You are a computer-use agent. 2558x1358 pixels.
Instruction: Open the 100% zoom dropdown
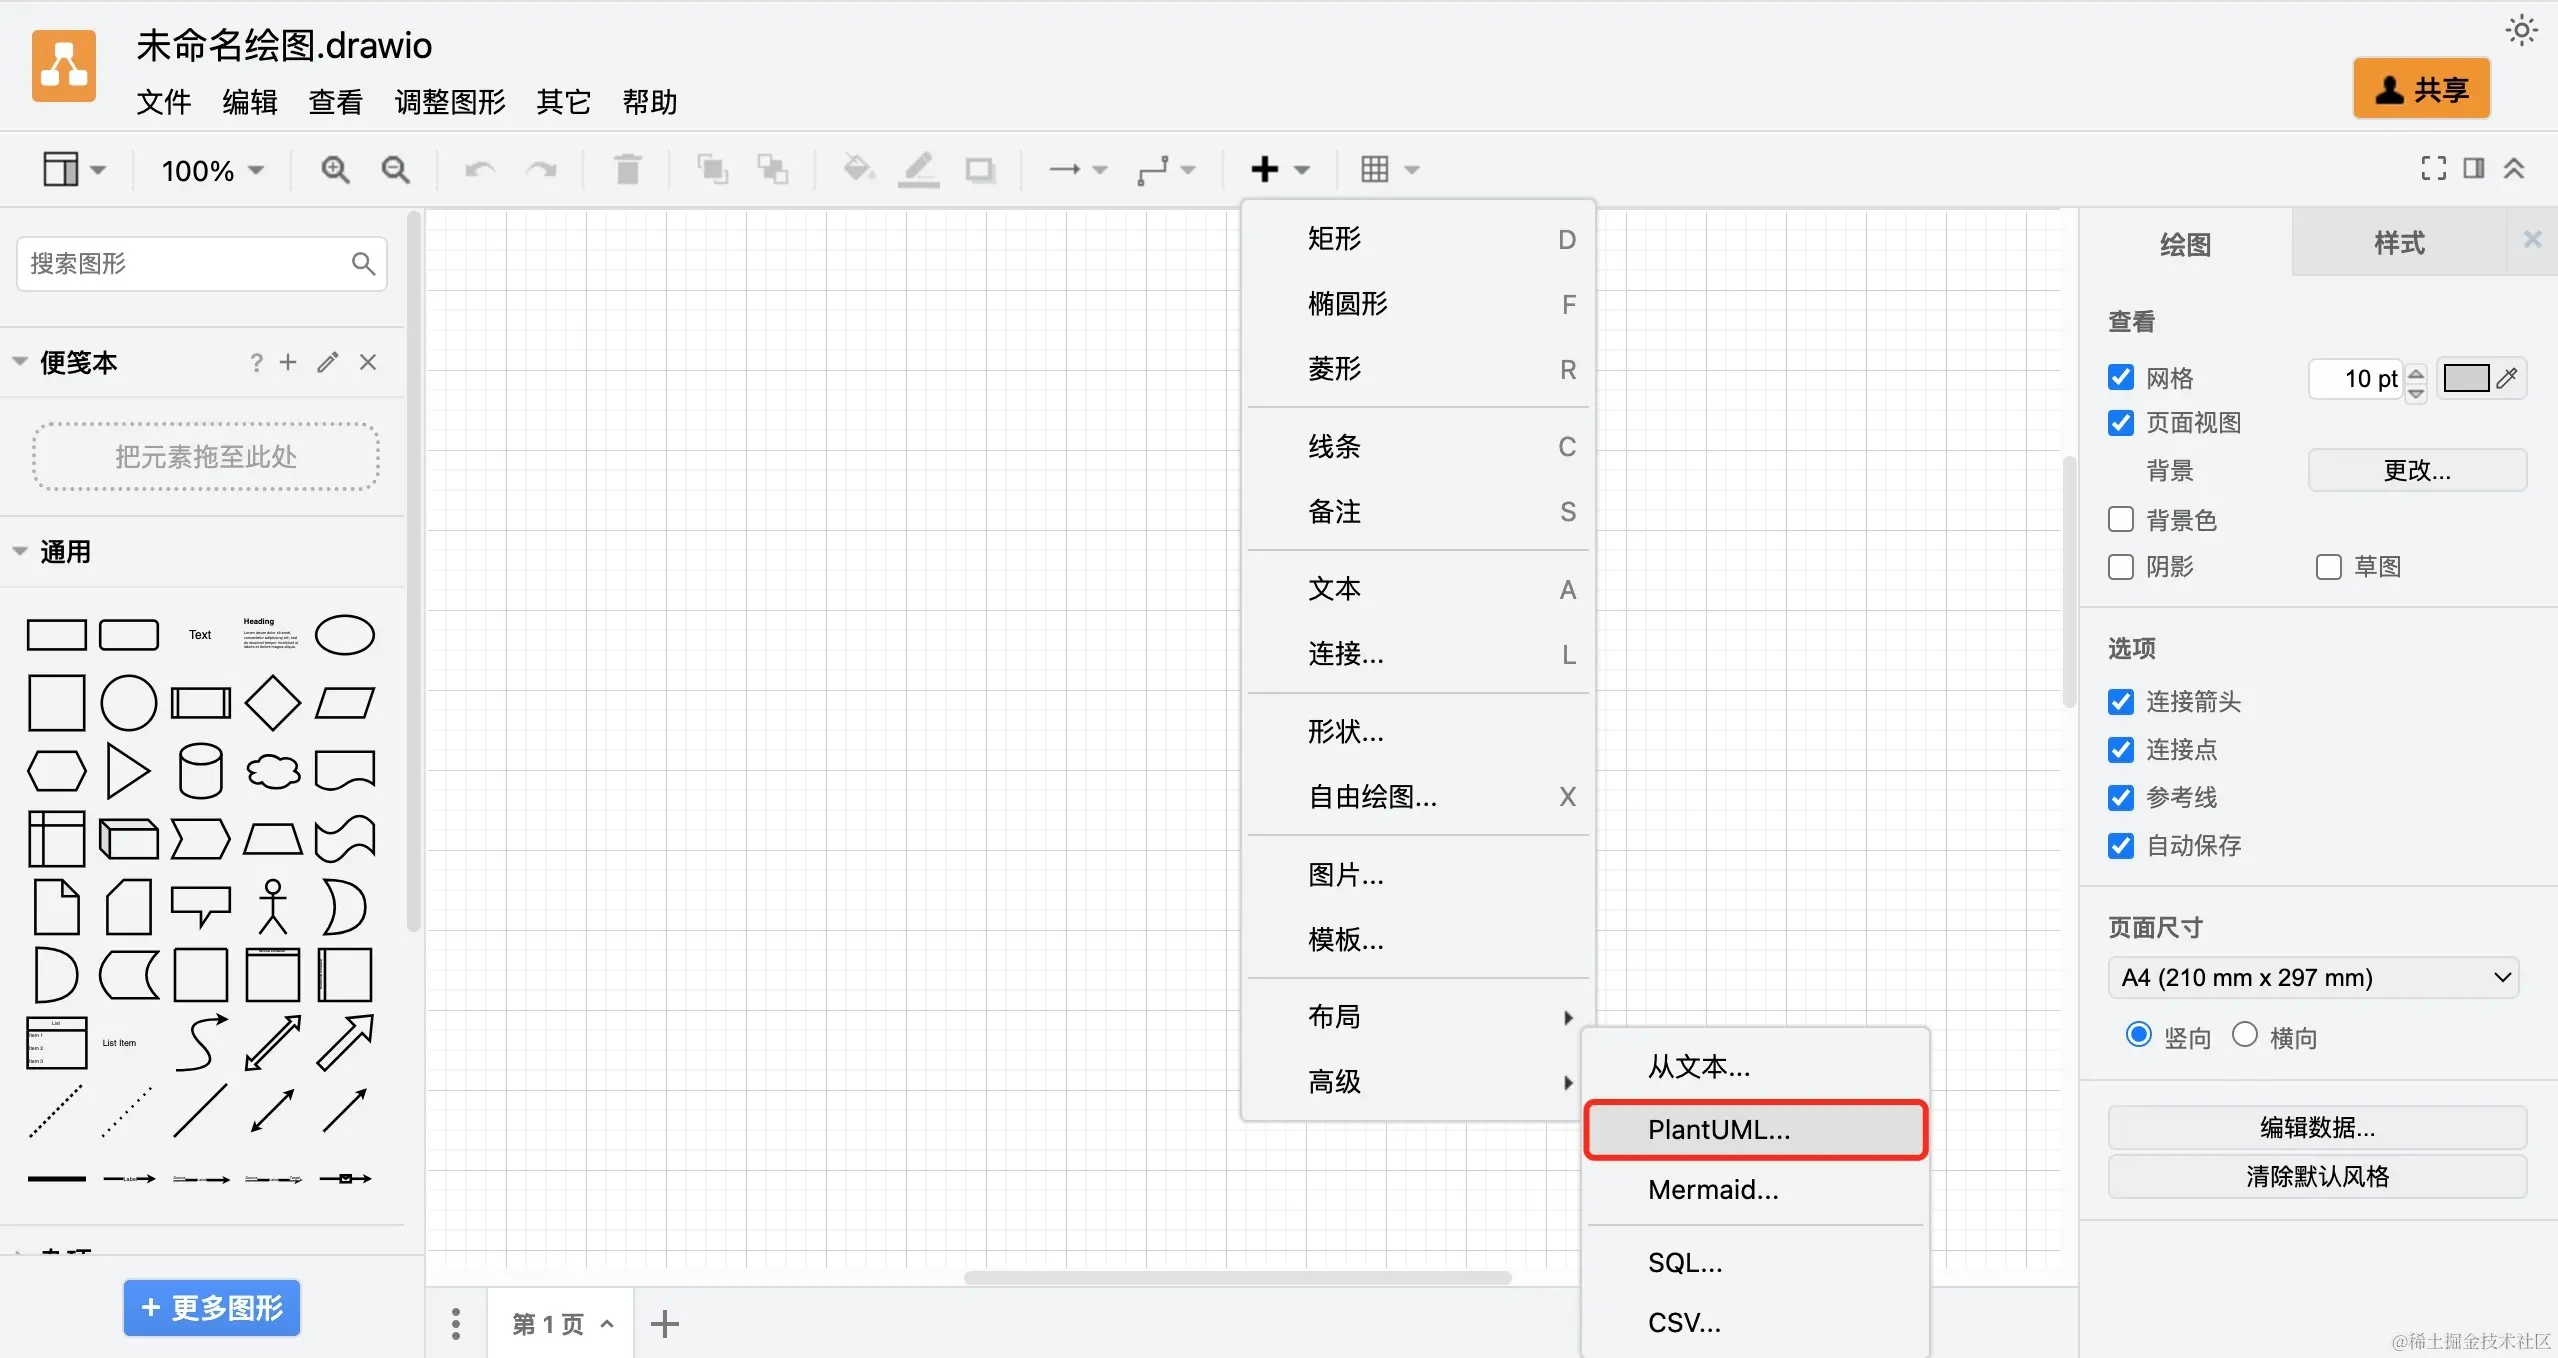(x=213, y=170)
